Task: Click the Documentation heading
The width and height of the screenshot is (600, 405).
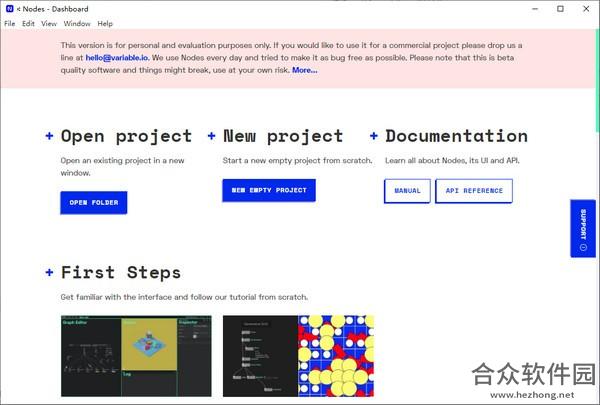Action: (457, 136)
